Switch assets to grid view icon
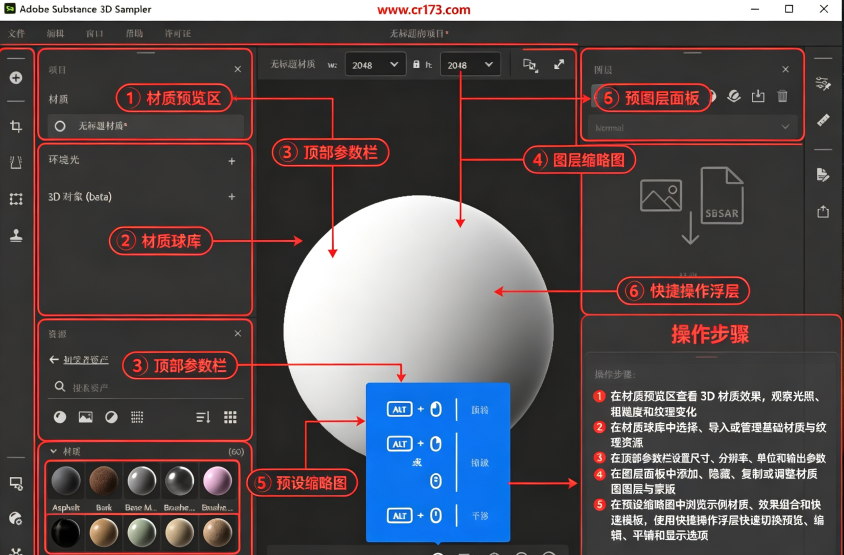The width and height of the screenshot is (844, 555). [x=230, y=417]
